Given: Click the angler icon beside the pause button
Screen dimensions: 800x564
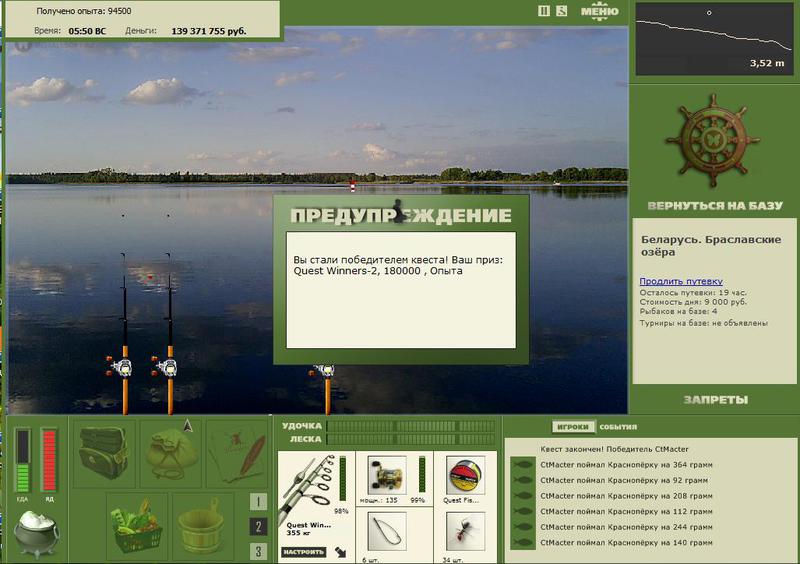Looking at the screenshot, I should (561, 11).
